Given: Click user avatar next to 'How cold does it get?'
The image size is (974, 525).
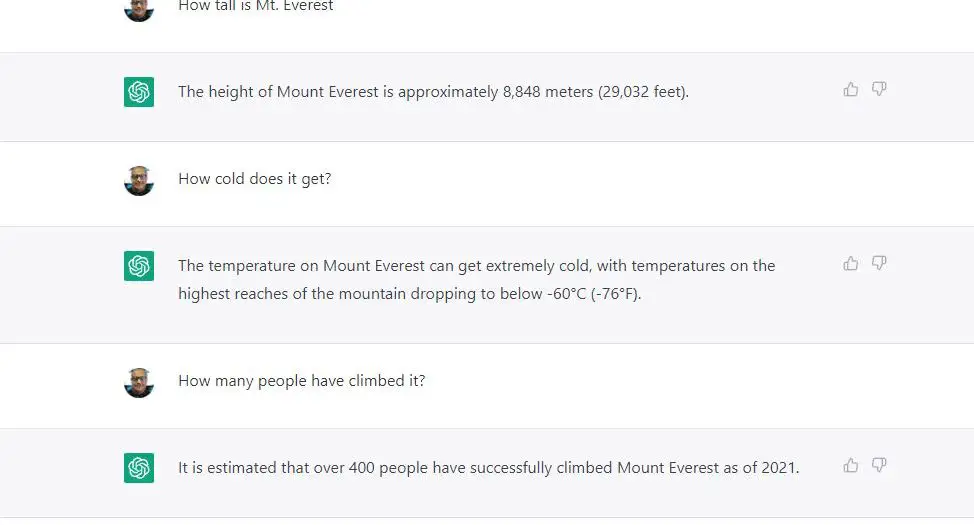Looking at the screenshot, I should [139, 181].
